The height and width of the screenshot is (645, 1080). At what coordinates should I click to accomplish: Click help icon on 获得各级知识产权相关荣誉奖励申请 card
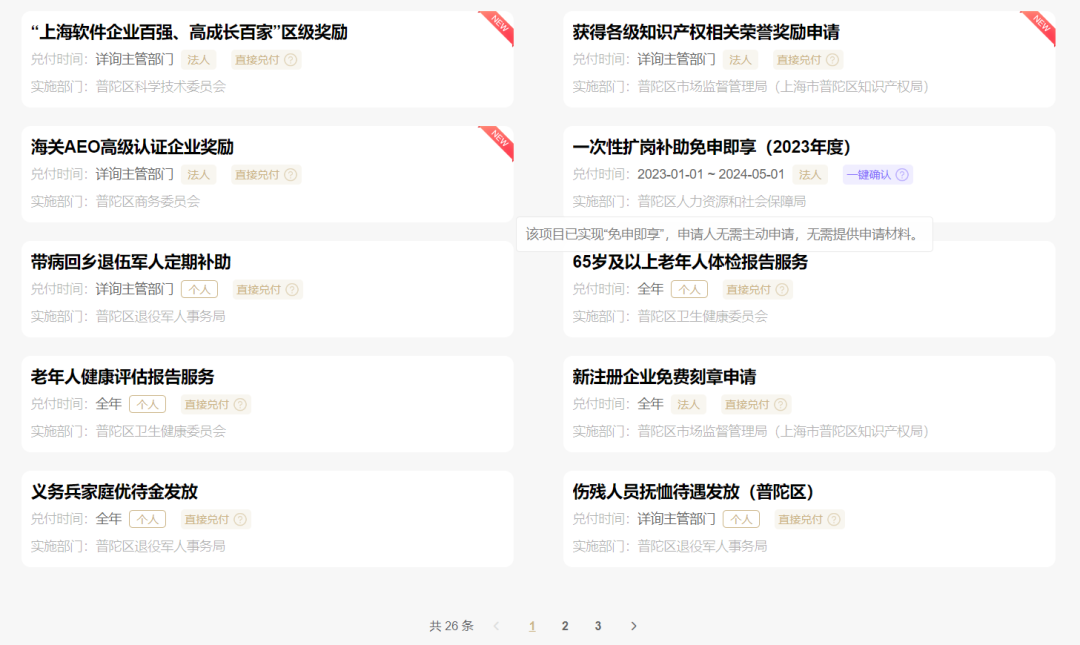click(x=832, y=60)
